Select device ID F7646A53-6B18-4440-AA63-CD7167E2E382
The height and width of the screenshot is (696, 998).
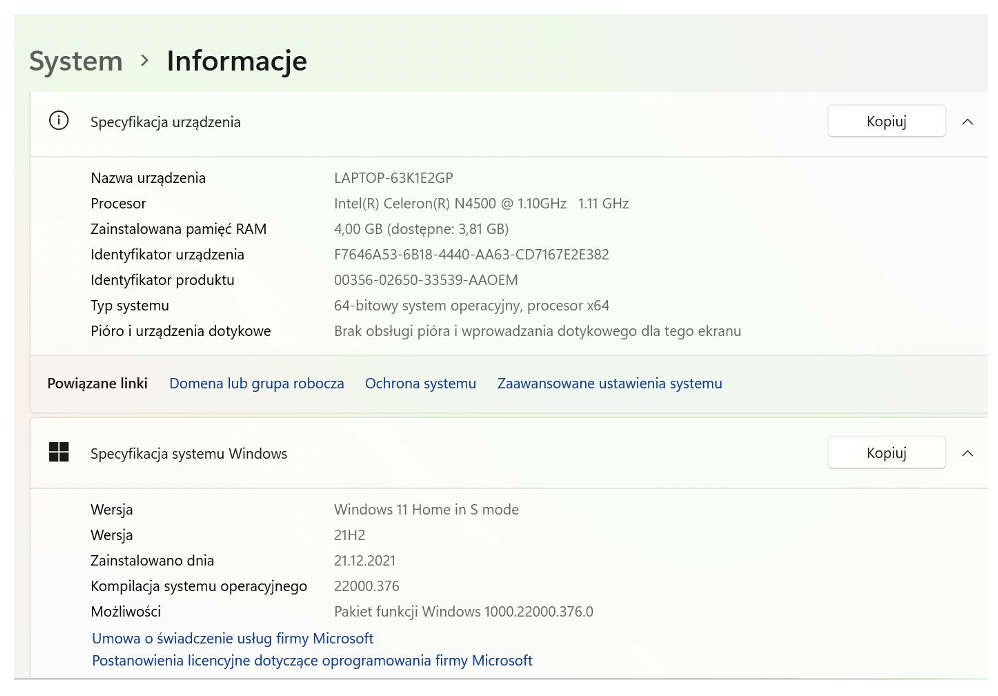tap(472, 254)
